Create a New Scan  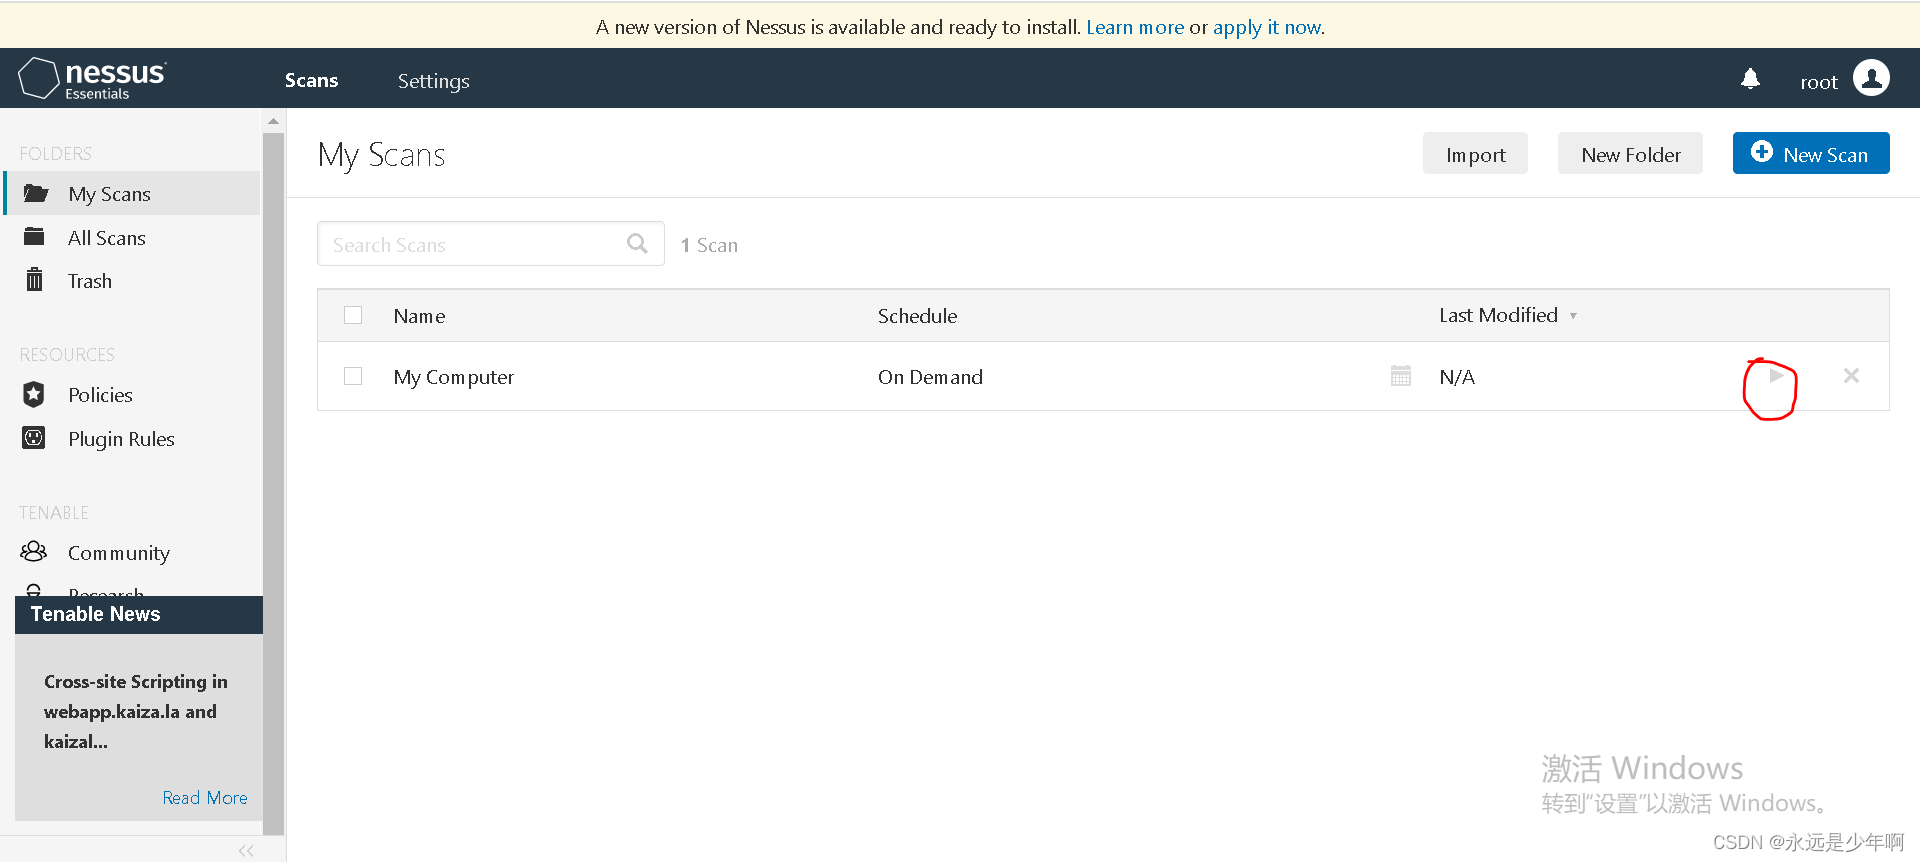point(1811,153)
